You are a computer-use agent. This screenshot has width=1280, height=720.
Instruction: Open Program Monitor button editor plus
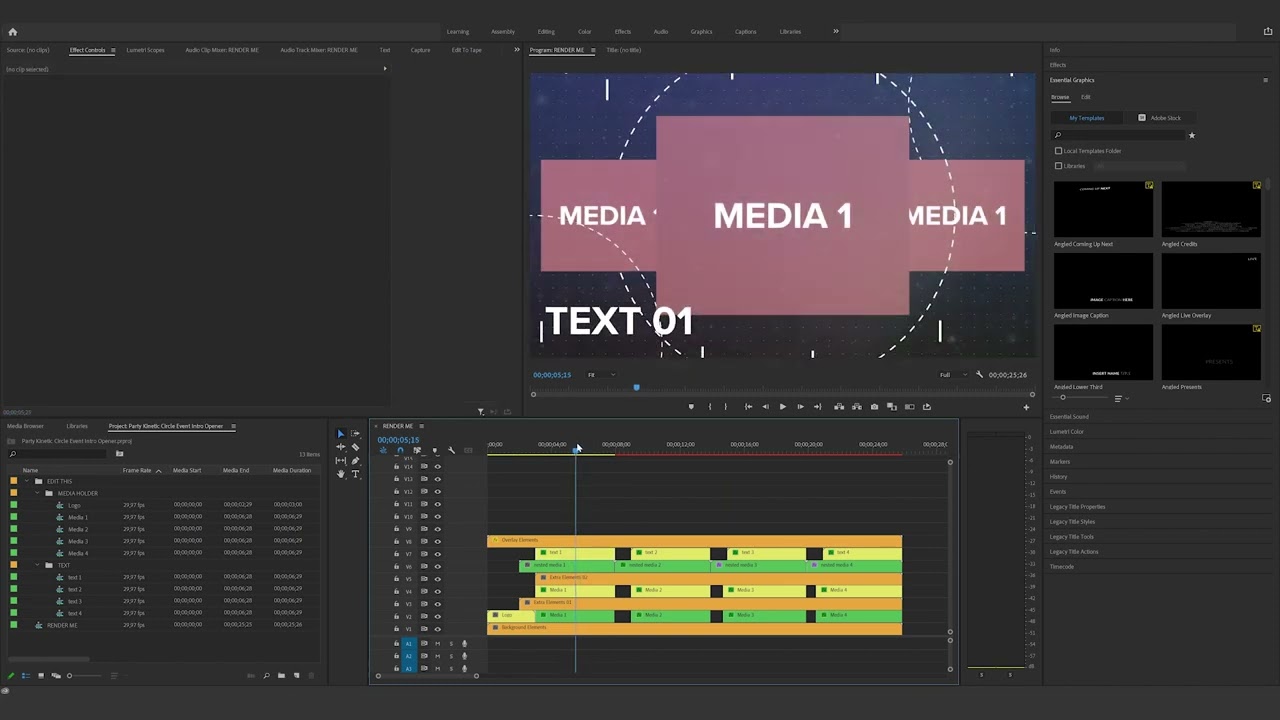tap(1025, 407)
